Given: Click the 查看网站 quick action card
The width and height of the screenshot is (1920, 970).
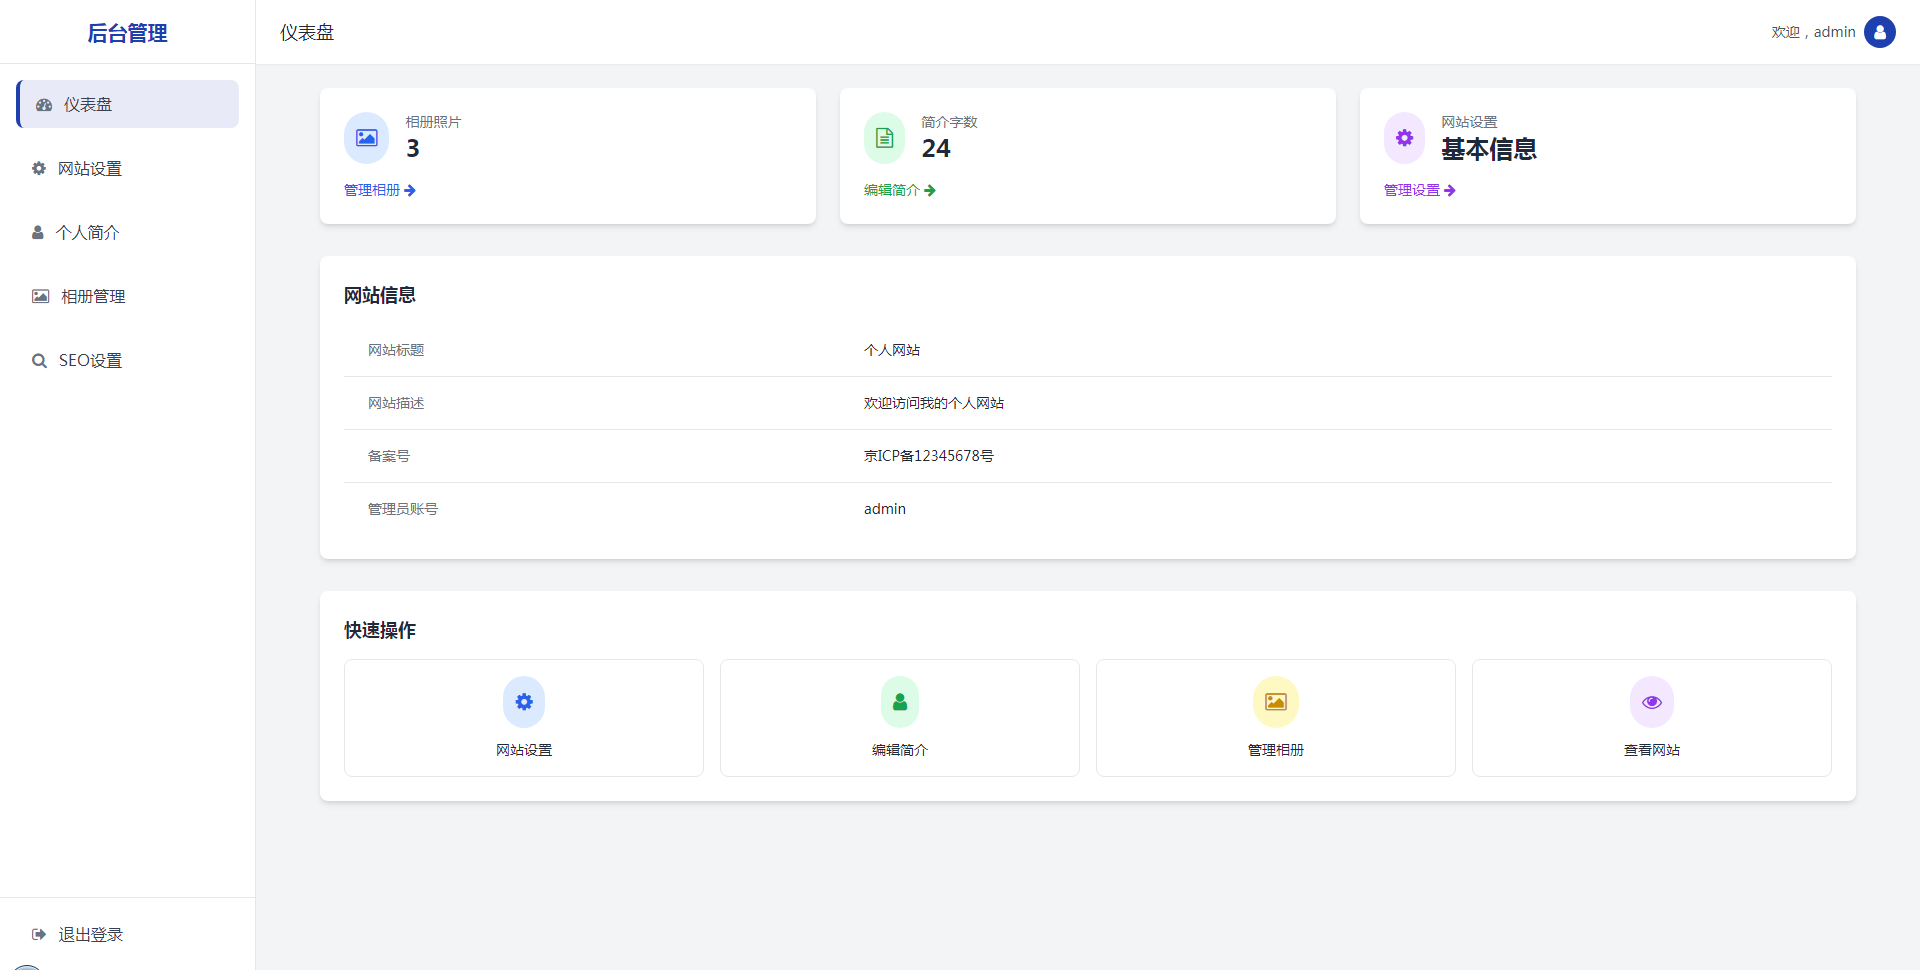Looking at the screenshot, I should coord(1651,718).
